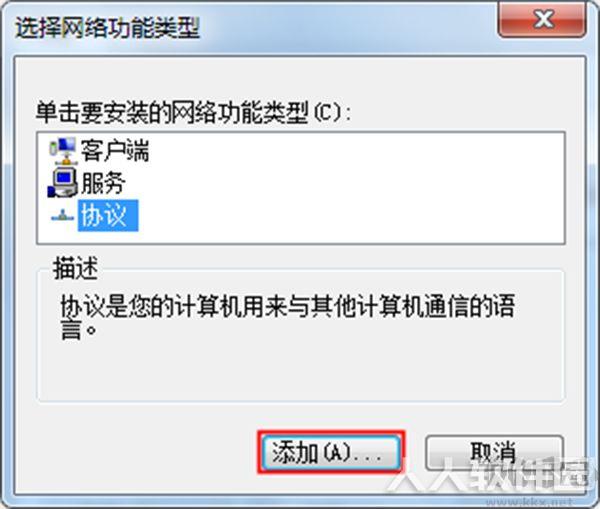Click the www.kkx.net watermark URL
Screen dimensions: 600x509
(x=528, y=501)
